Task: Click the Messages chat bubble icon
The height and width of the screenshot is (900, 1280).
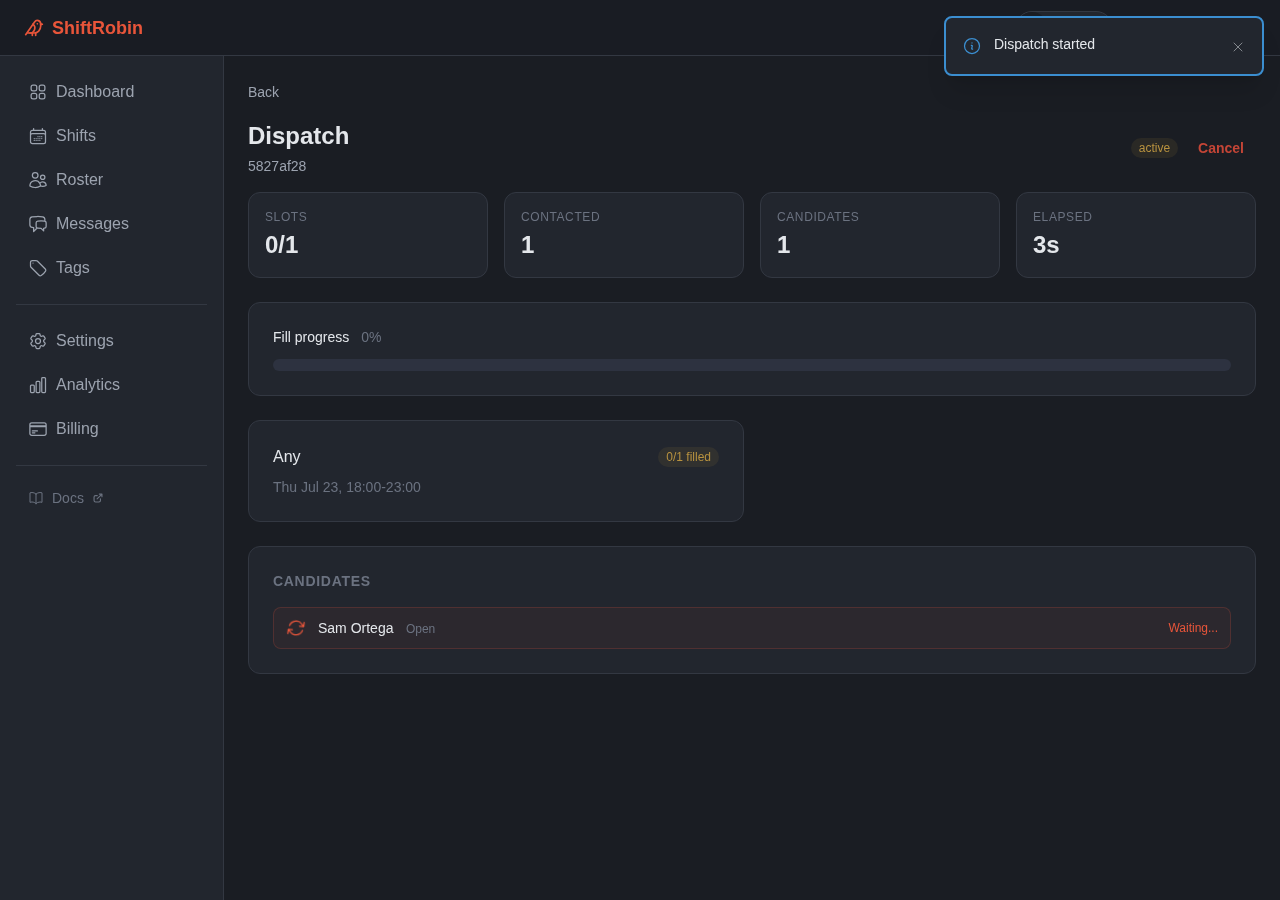Action: click(38, 224)
